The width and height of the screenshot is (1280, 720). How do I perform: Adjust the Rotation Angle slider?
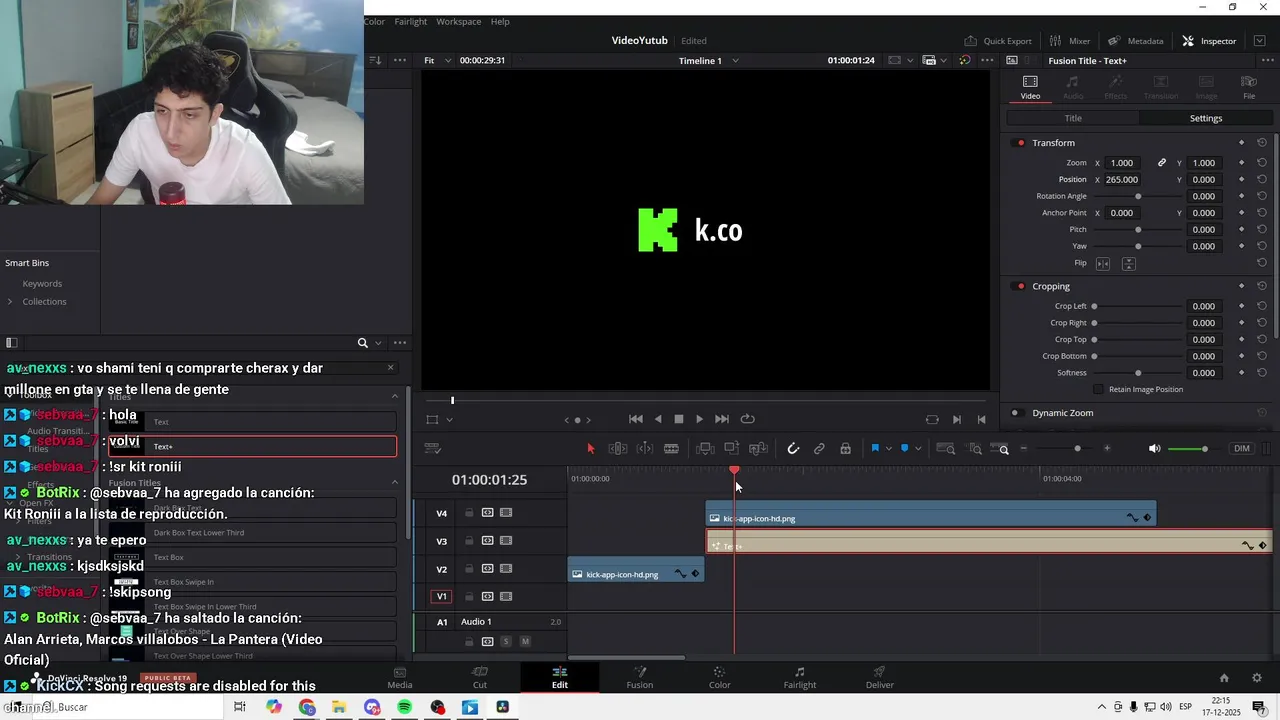click(x=1138, y=196)
